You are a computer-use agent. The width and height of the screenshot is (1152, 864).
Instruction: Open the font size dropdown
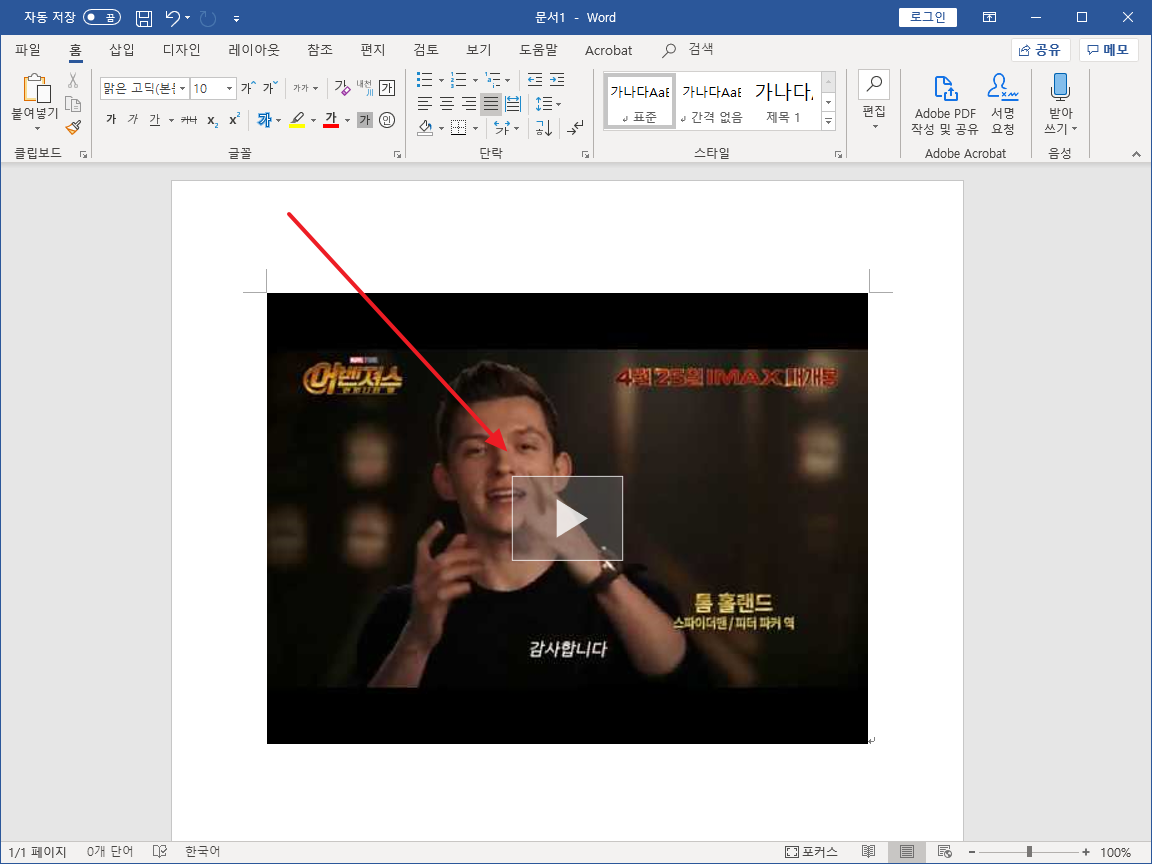click(x=230, y=88)
